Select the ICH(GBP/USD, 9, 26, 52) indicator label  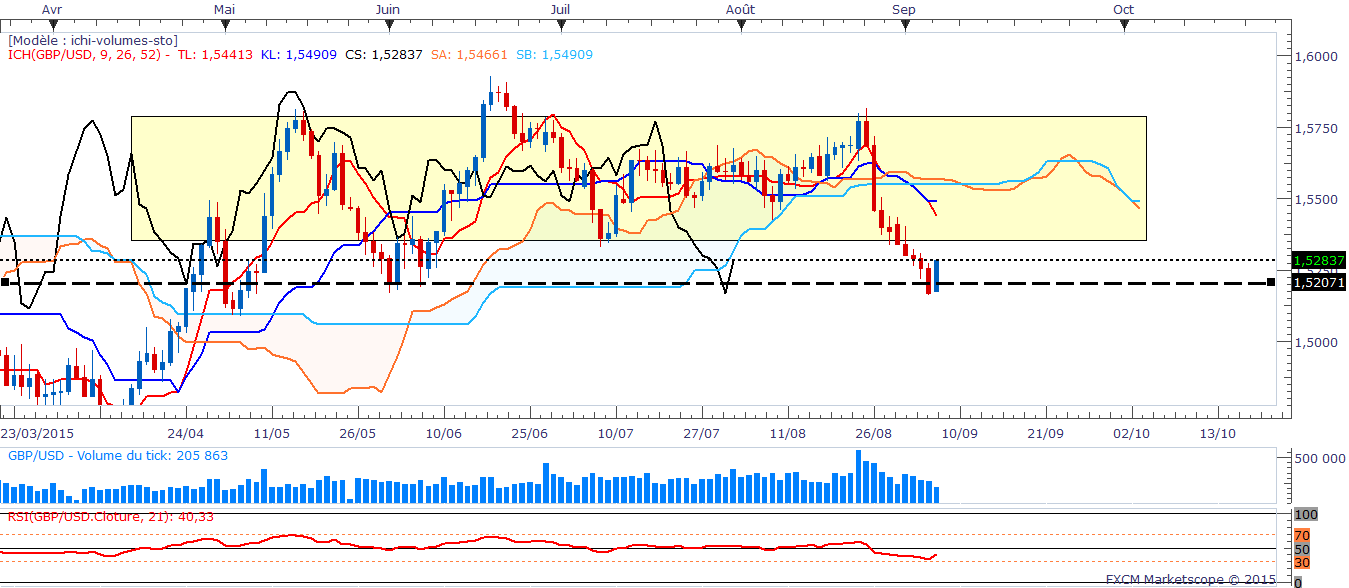coord(85,54)
